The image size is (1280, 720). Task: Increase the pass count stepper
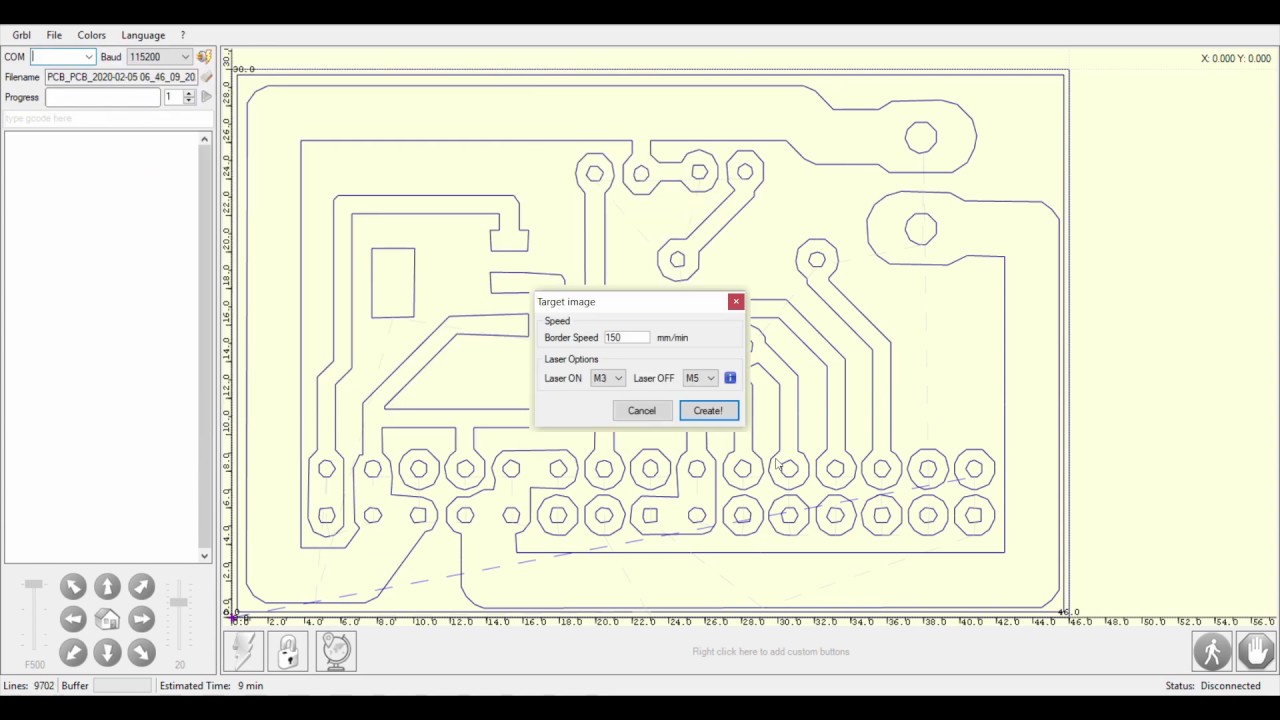tap(189, 93)
